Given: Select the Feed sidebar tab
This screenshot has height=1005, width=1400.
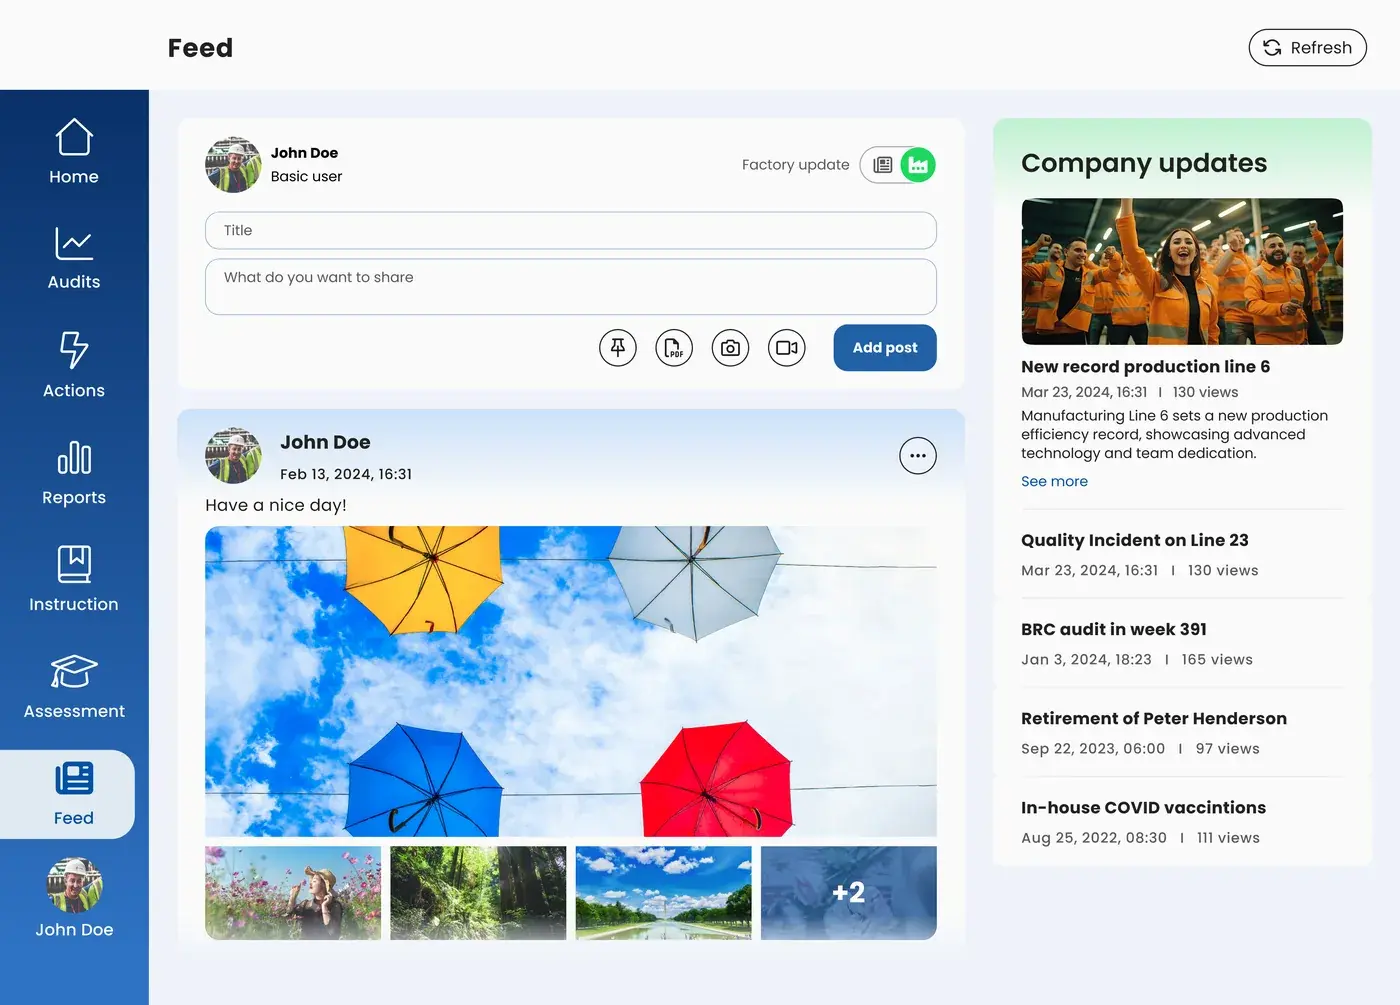Looking at the screenshot, I should click(x=68, y=794).
